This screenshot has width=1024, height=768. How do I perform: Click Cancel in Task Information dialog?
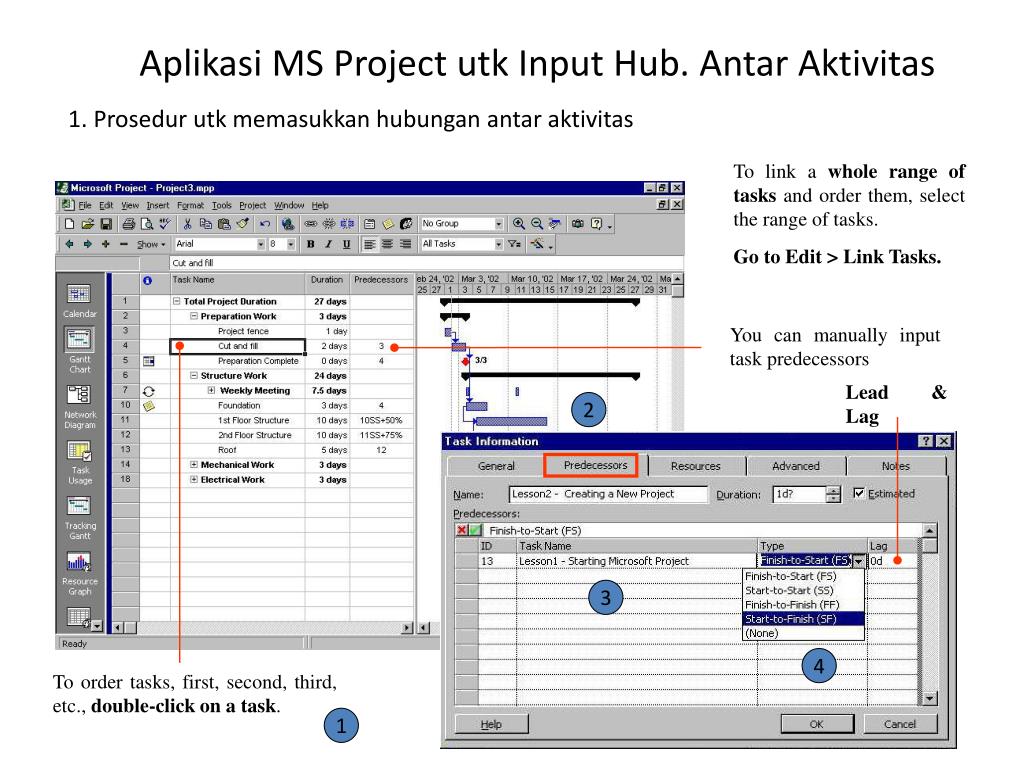click(x=900, y=724)
